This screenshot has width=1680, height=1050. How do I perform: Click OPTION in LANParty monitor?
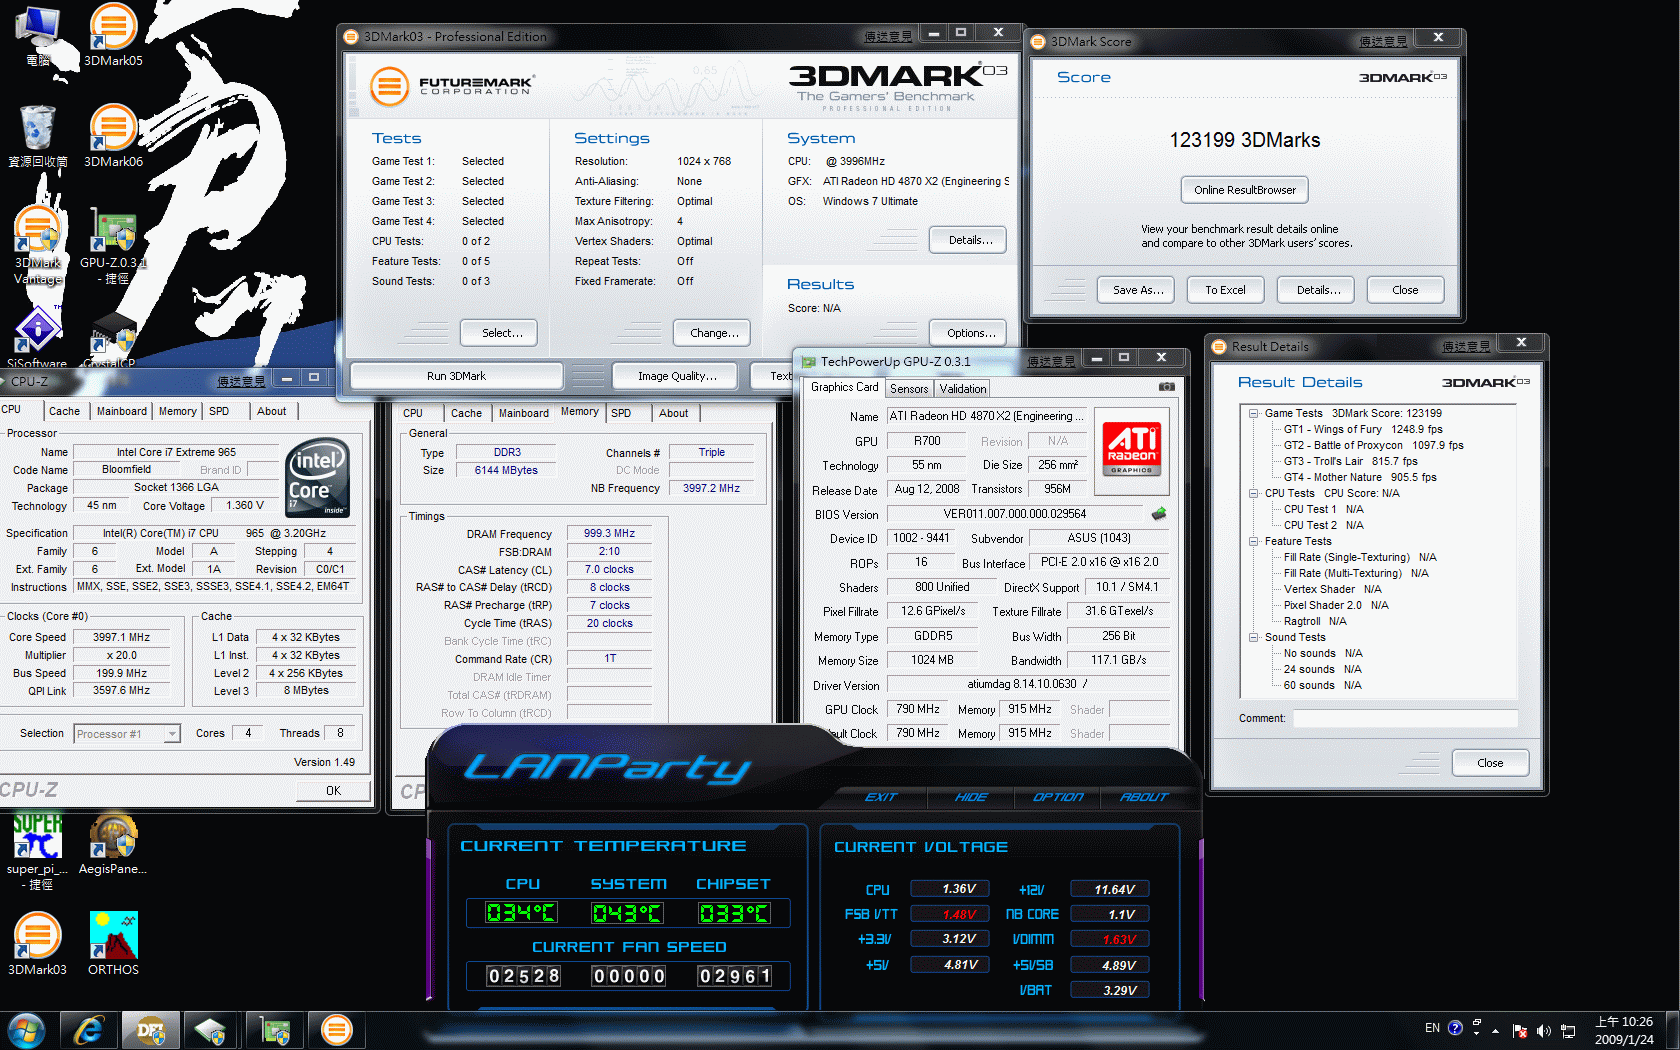(x=1057, y=797)
